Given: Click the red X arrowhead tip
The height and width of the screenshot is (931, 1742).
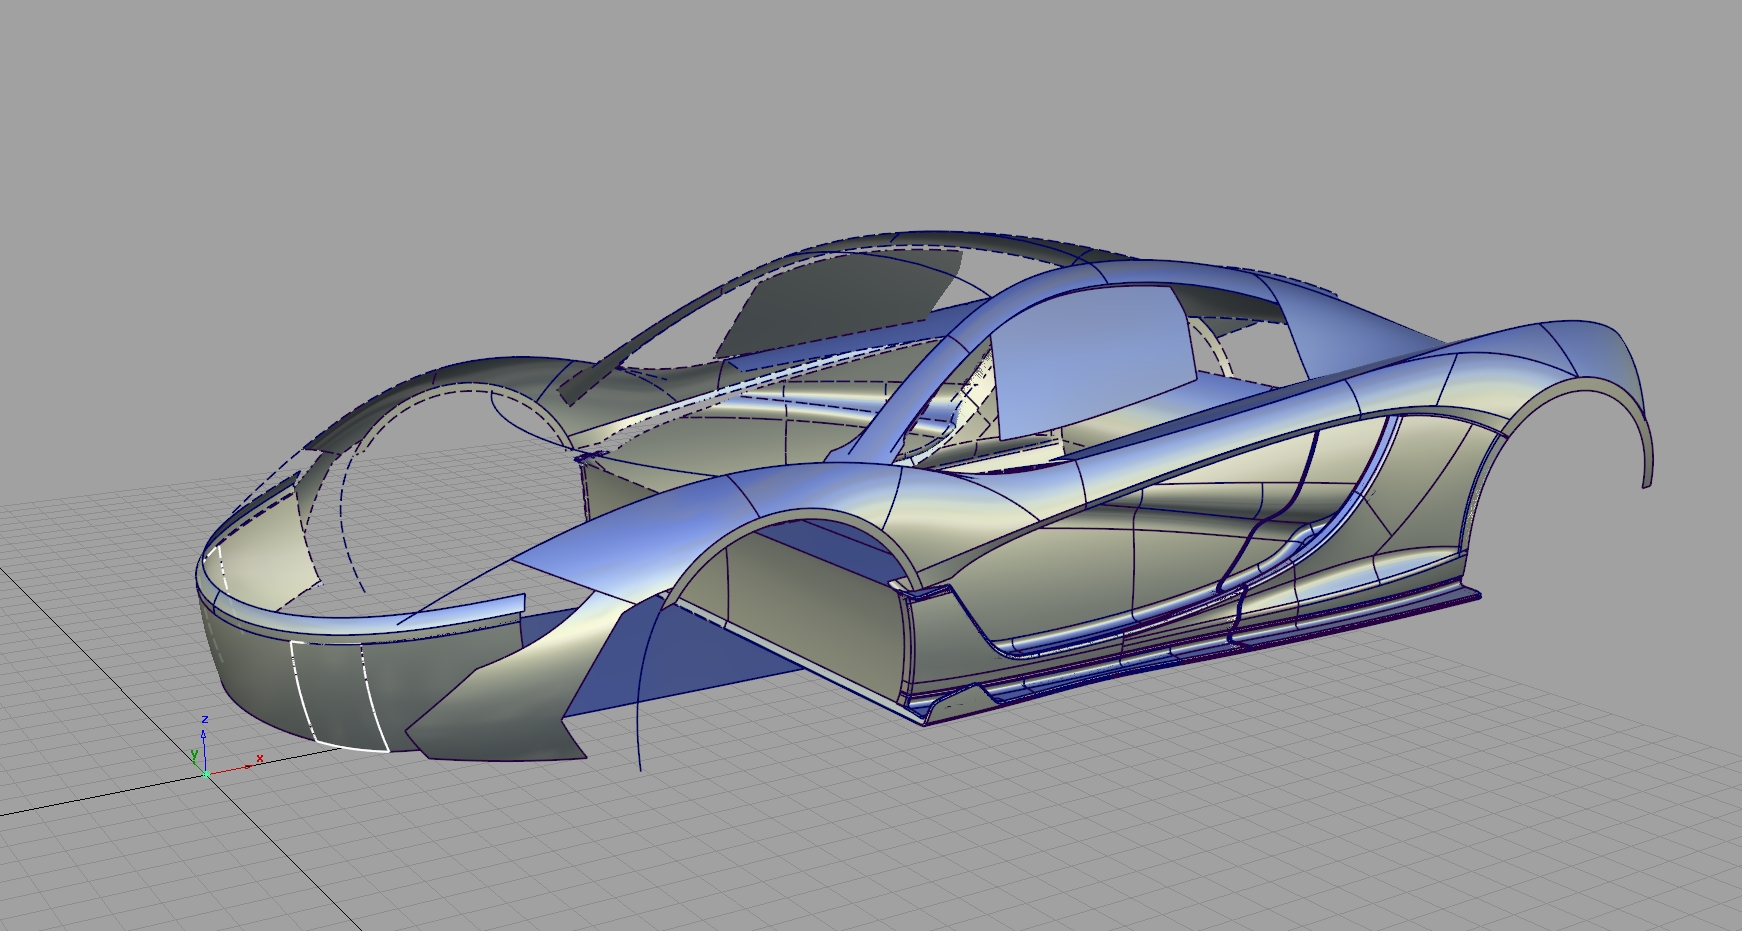Looking at the screenshot, I should pyautogui.click(x=249, y=766).
